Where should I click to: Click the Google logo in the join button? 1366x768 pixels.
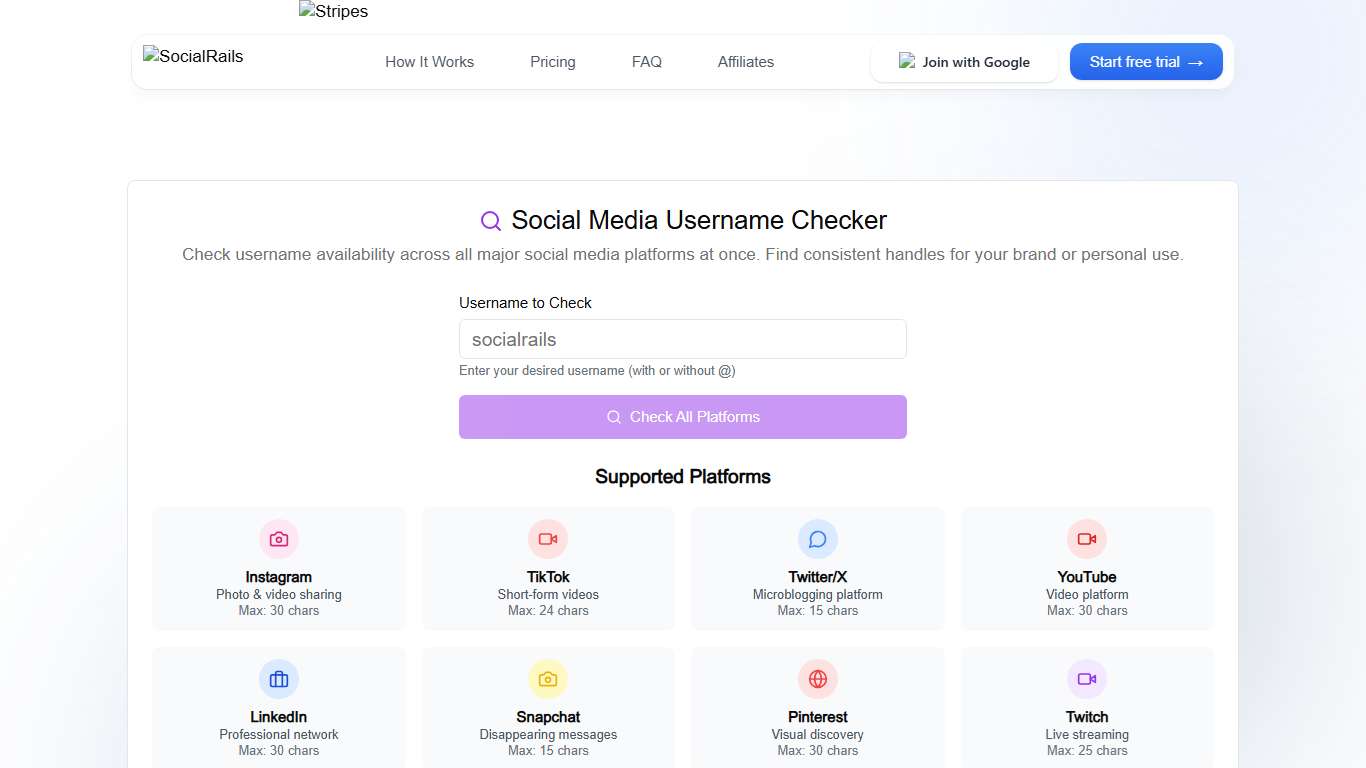[x=906, y=61]
